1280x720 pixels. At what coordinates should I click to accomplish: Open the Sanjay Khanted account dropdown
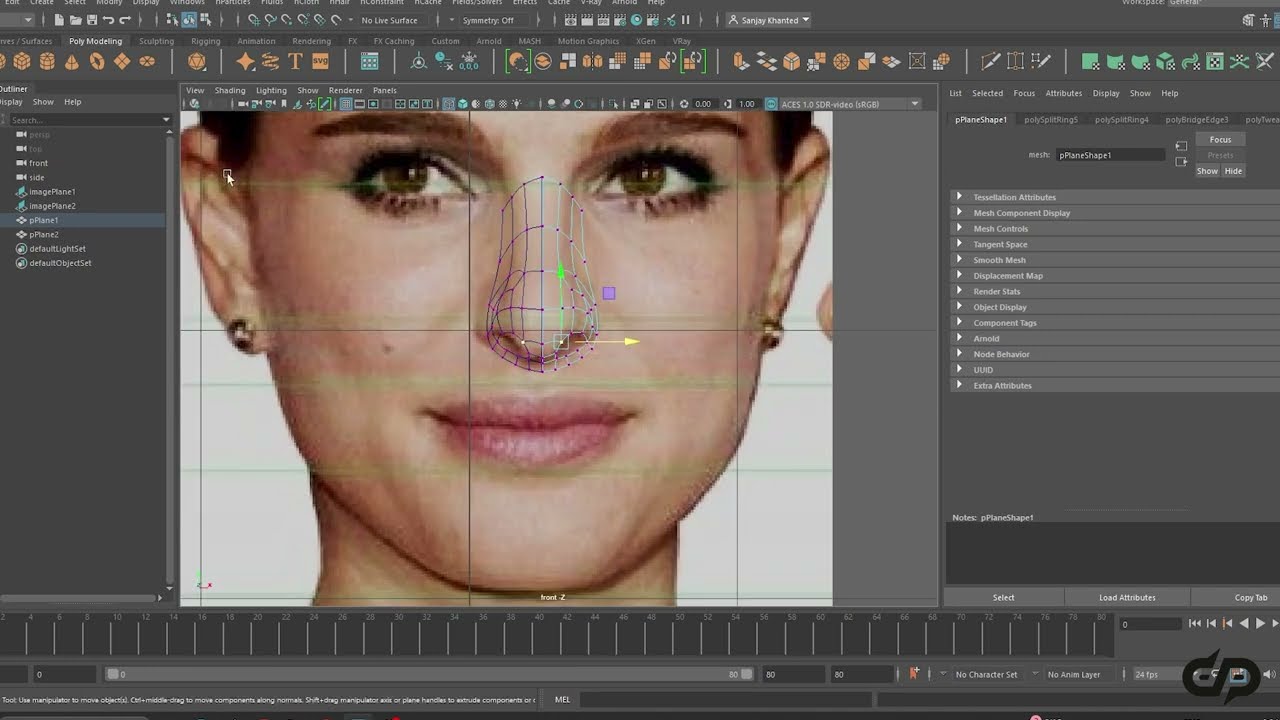[768, 20]
